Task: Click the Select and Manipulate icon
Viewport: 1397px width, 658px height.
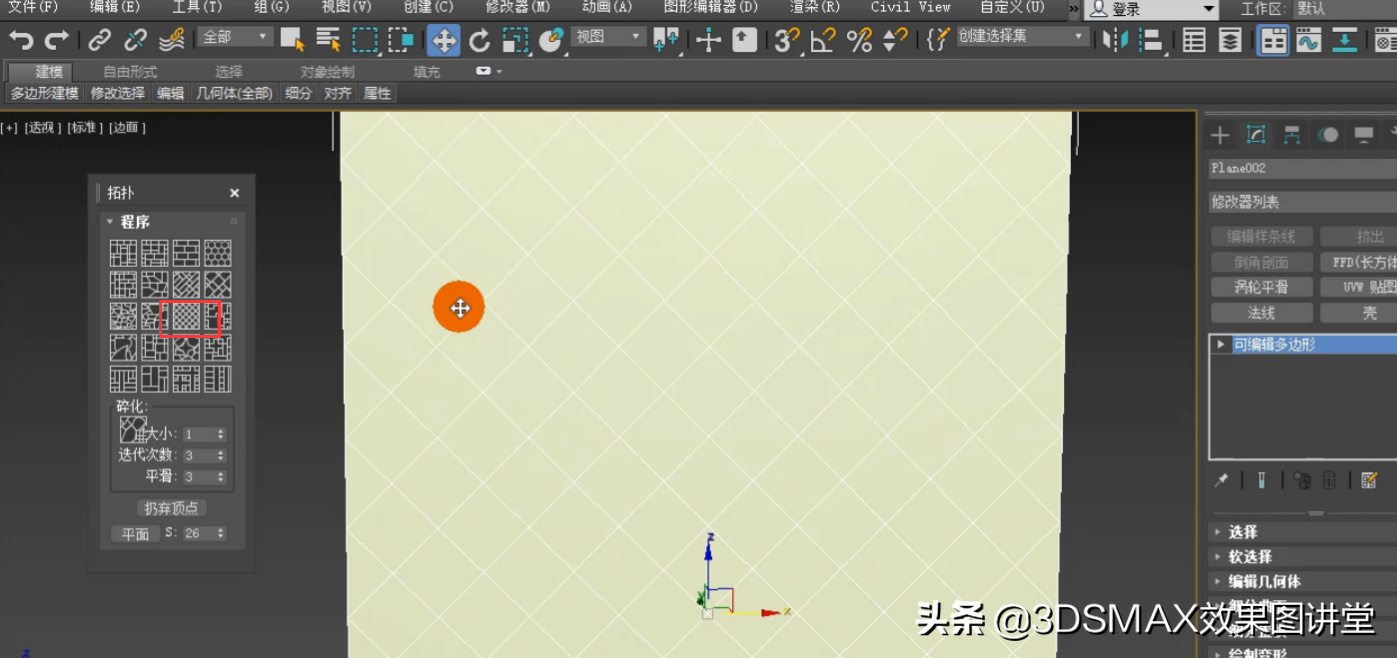Action: pos(709,40)
